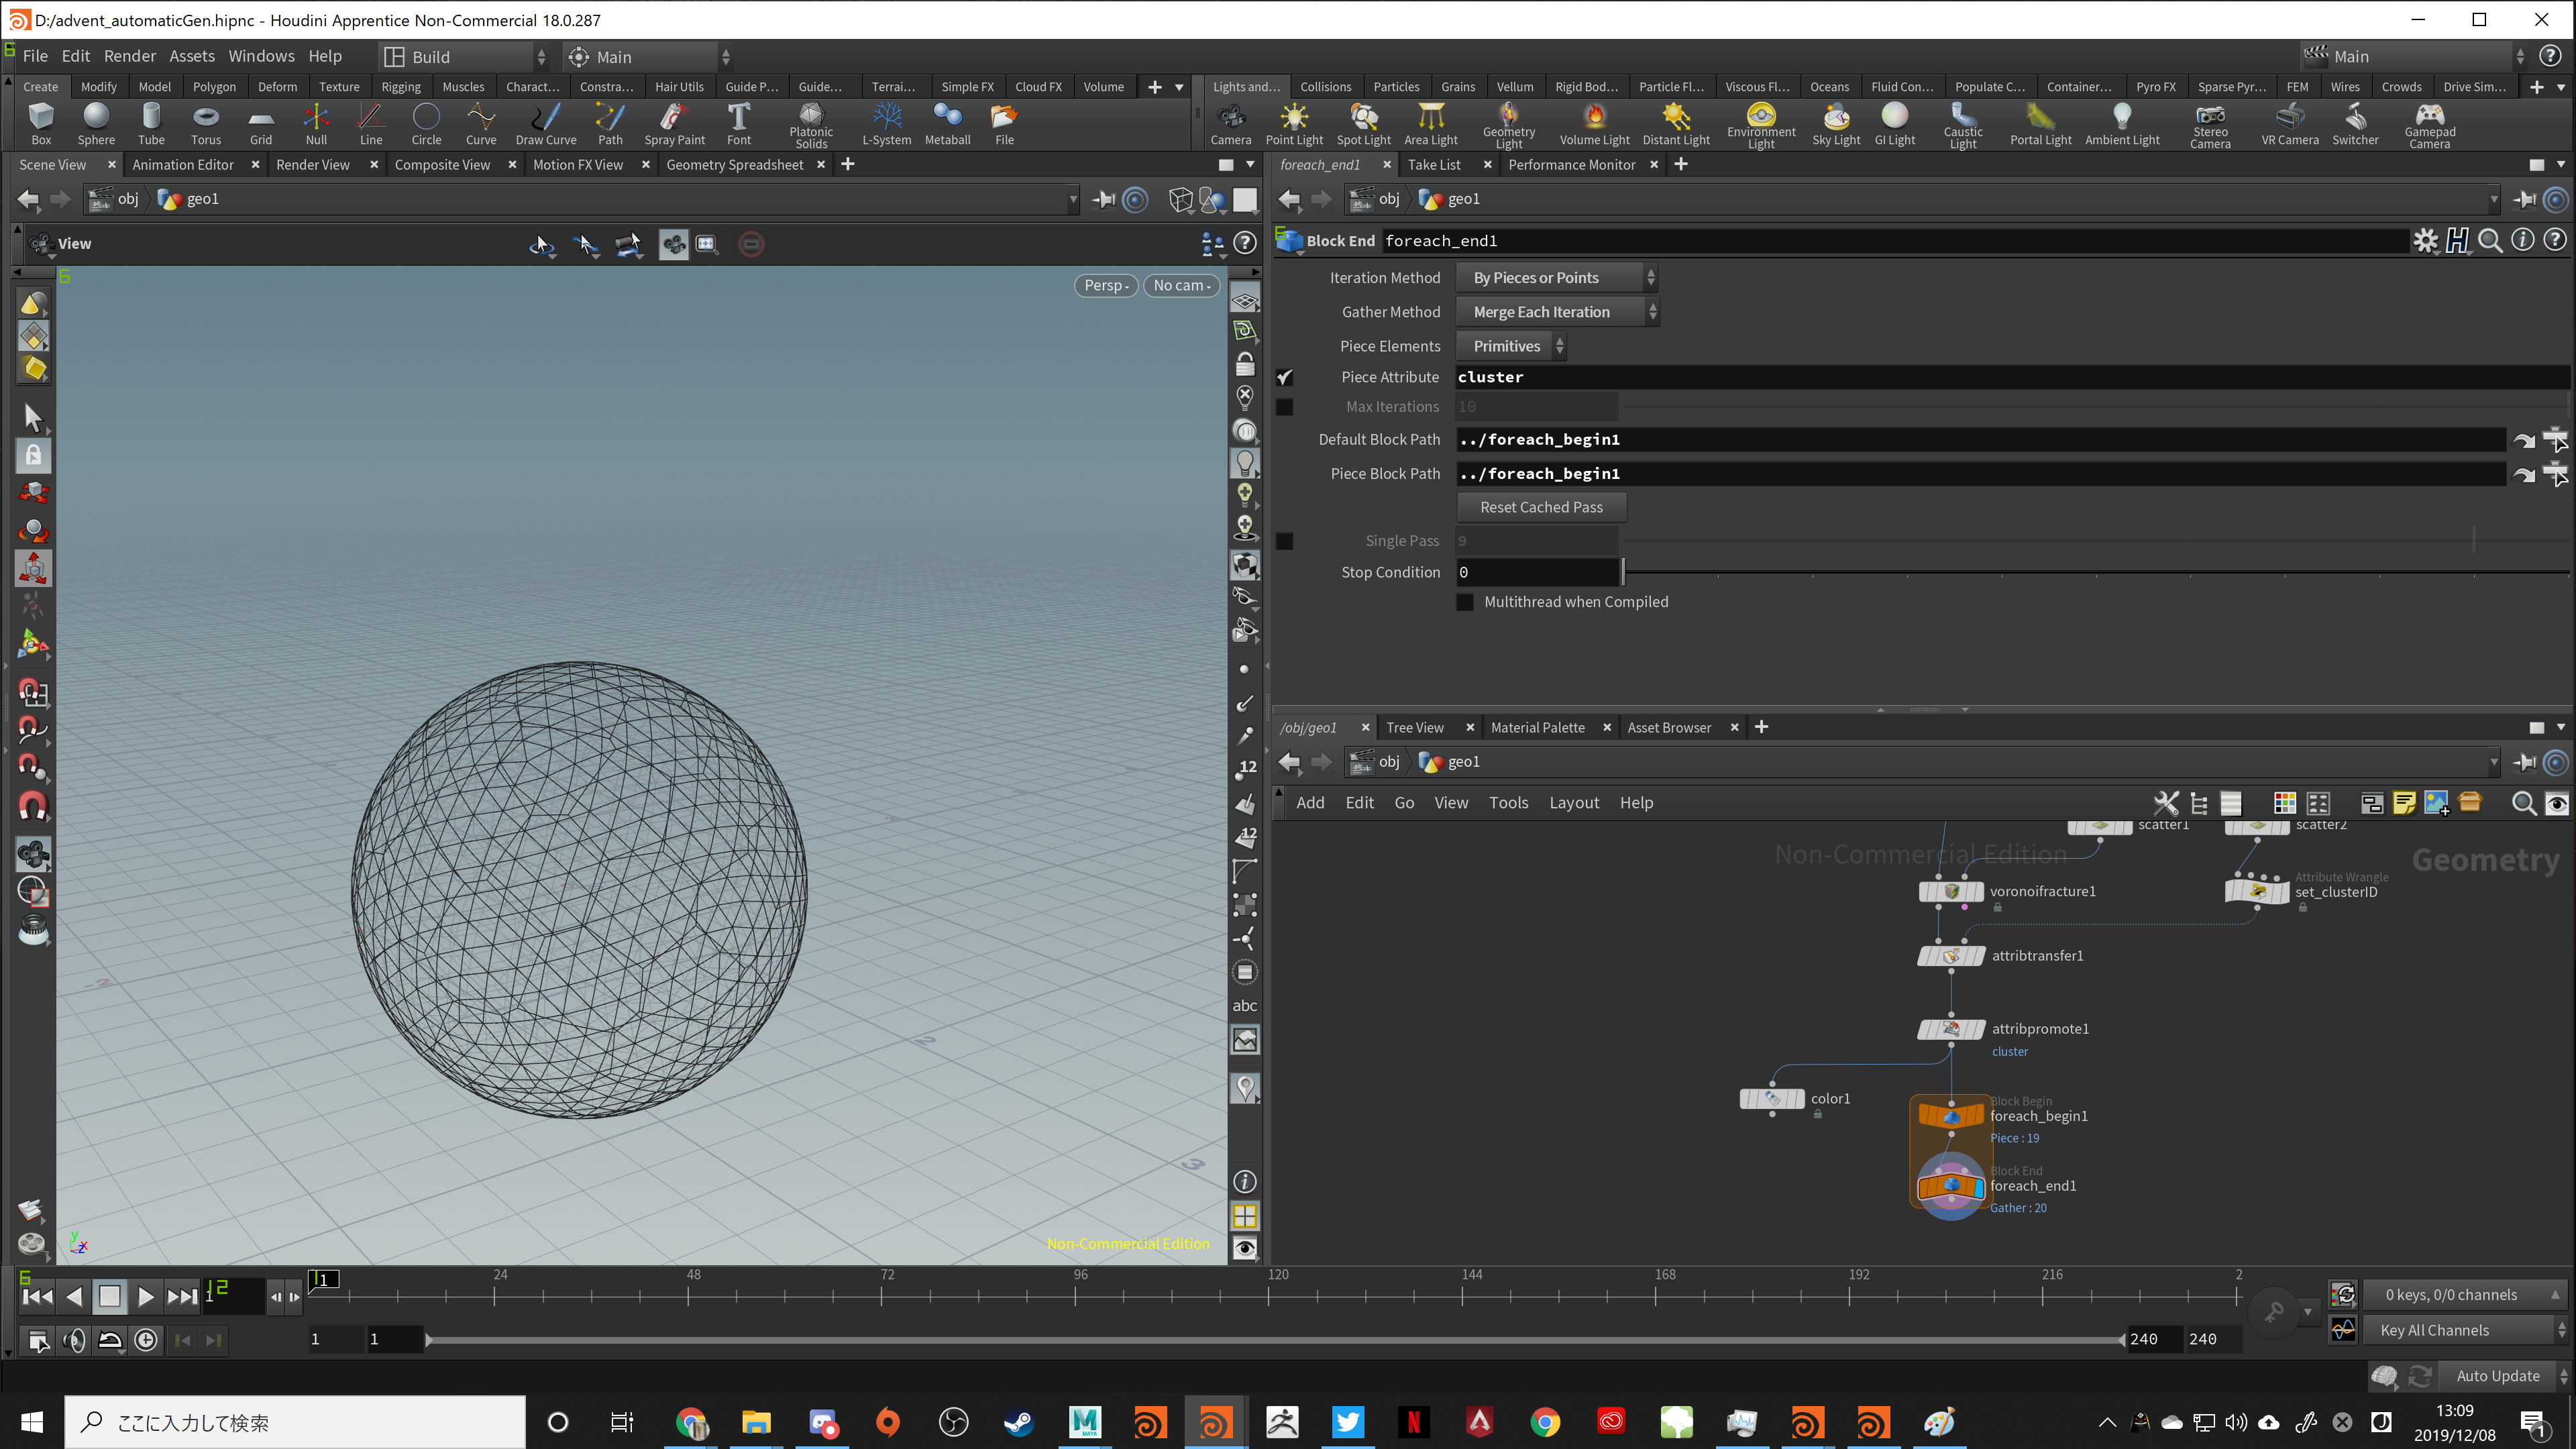The width and height of the screenshot is (2576, 1449).
Task: Switch to the Geometry Spreadsheet tab
Action: (734, 165)
